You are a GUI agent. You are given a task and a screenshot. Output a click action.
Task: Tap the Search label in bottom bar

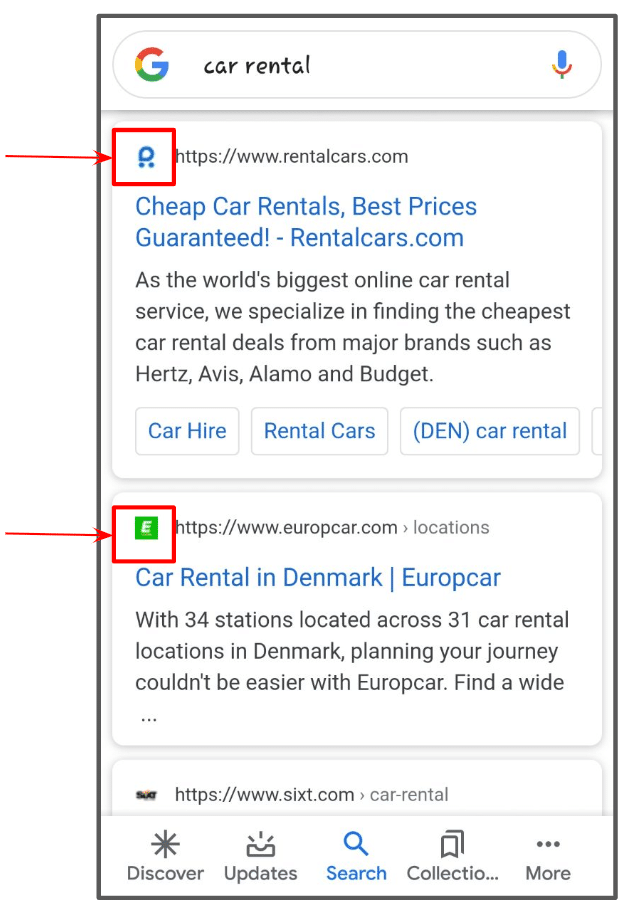click(356, 873)
